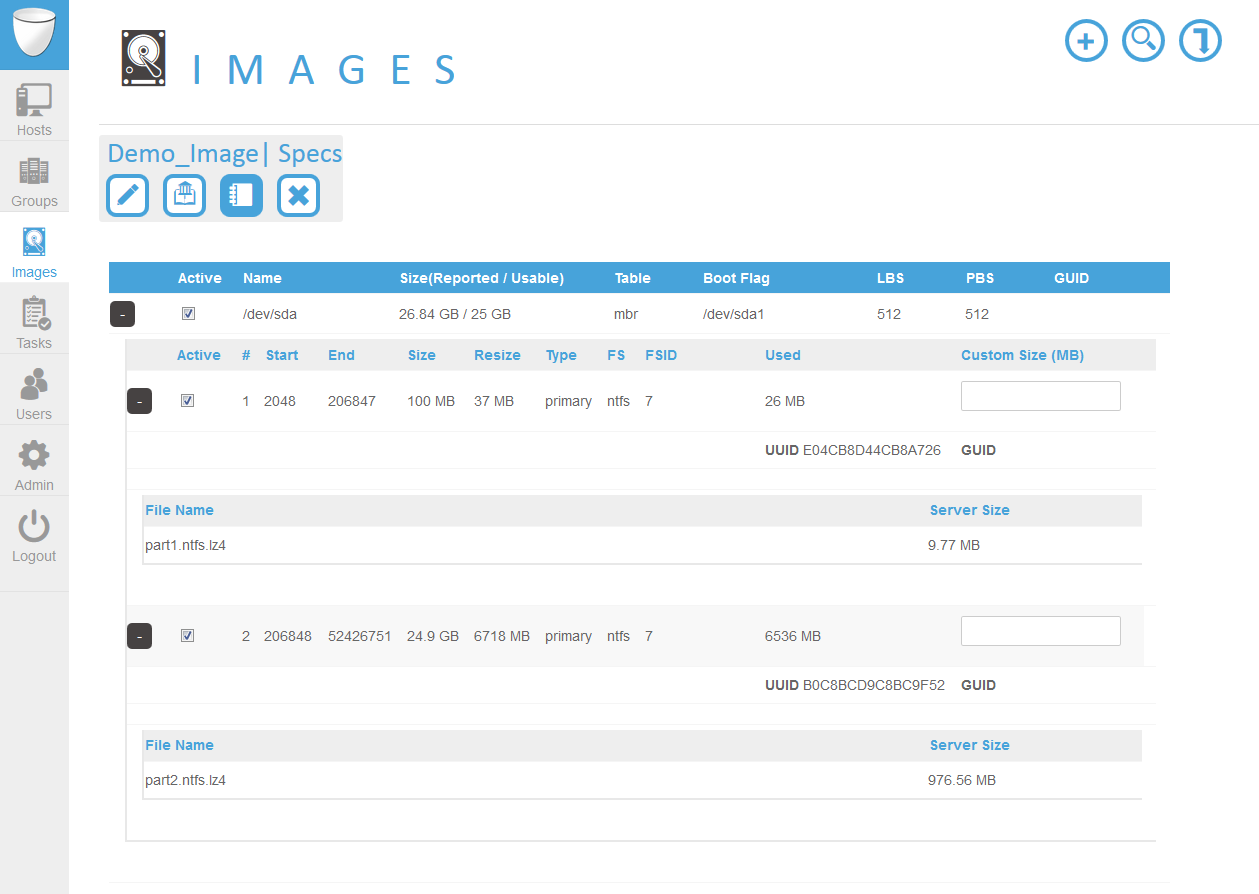Open the image search icon
Screen dimensions: 1259x894
[1143, 41]
